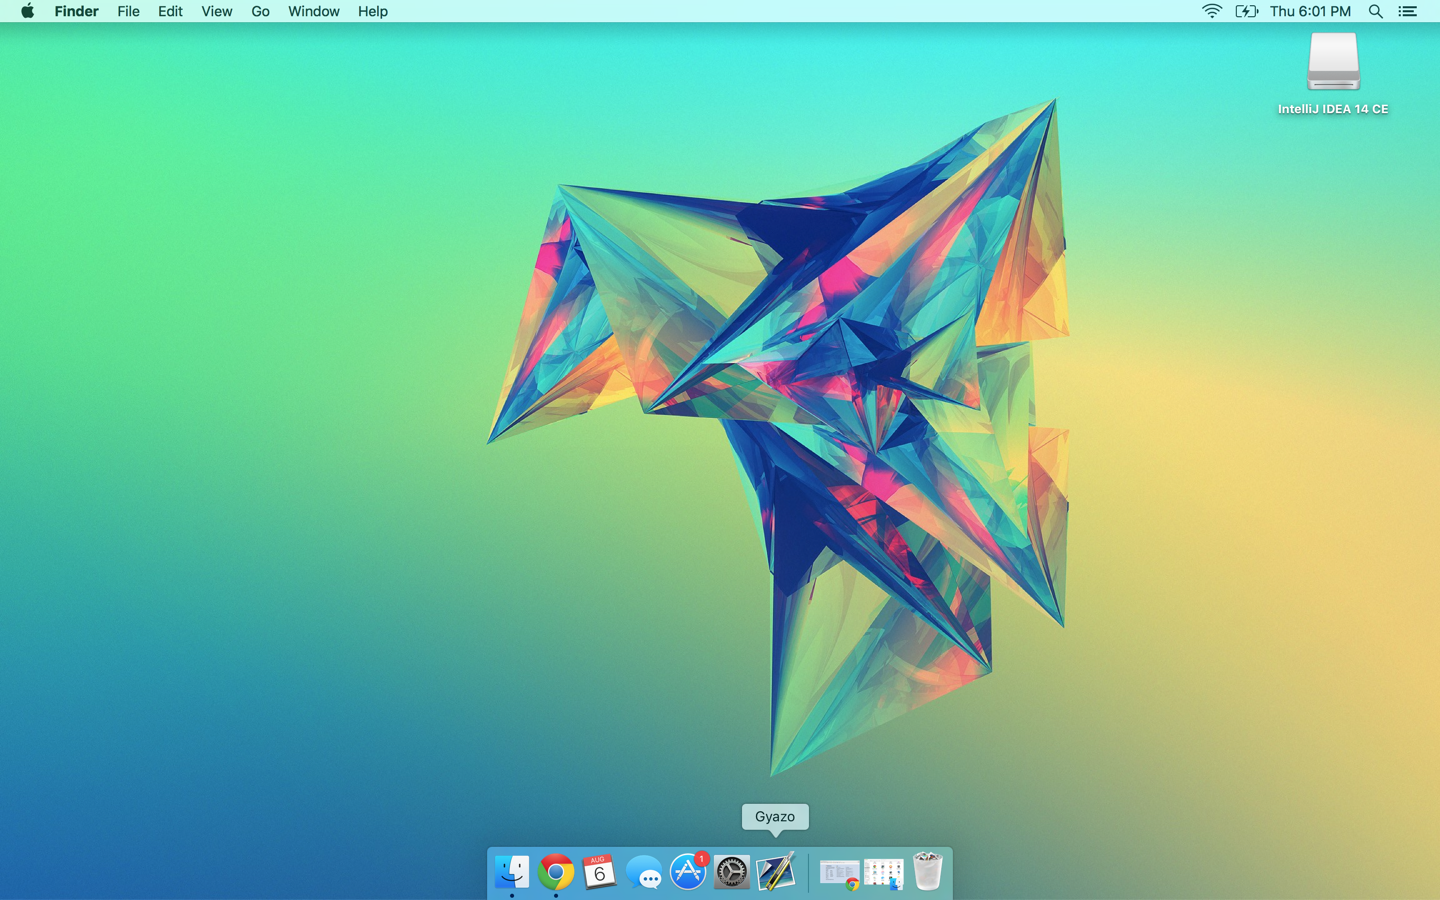
Task: Launch Google Chrome from the dock
Action: tap(556, 872)
